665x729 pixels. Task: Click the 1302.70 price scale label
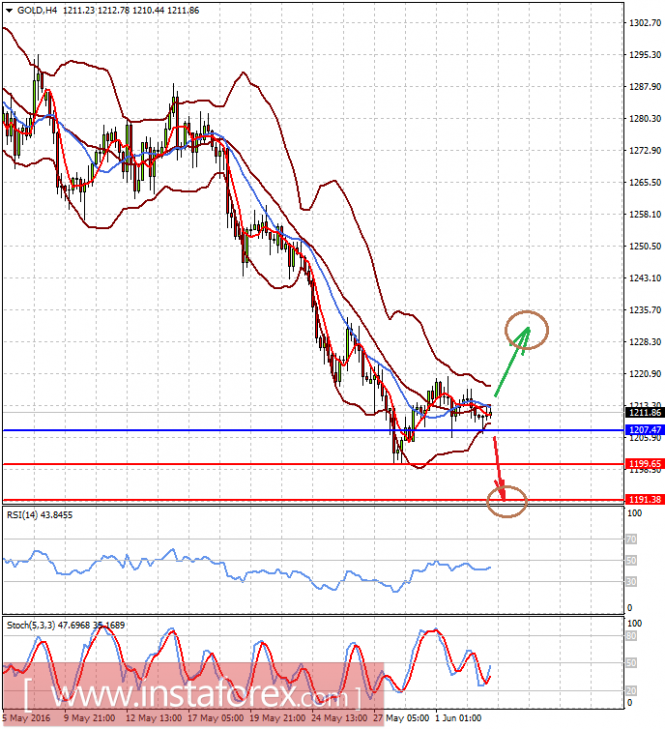[645, 22]
